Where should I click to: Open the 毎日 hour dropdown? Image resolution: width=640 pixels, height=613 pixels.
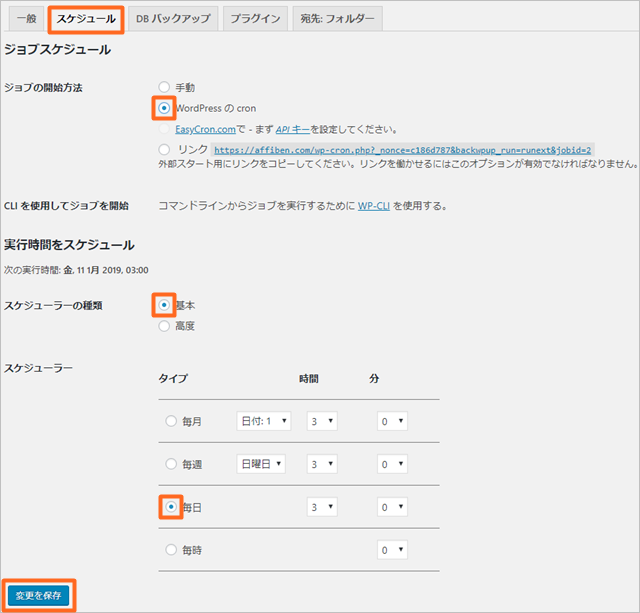pos(320,507)
